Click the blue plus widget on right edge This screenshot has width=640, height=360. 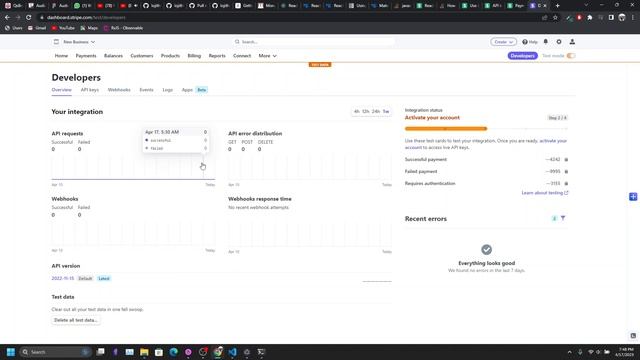tap(633, 197)
